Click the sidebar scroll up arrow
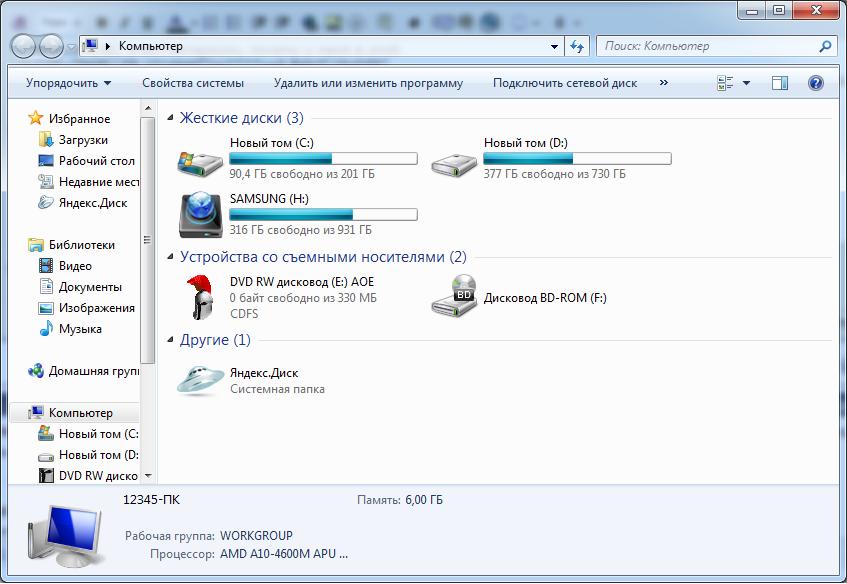 [x=147, y=108]
